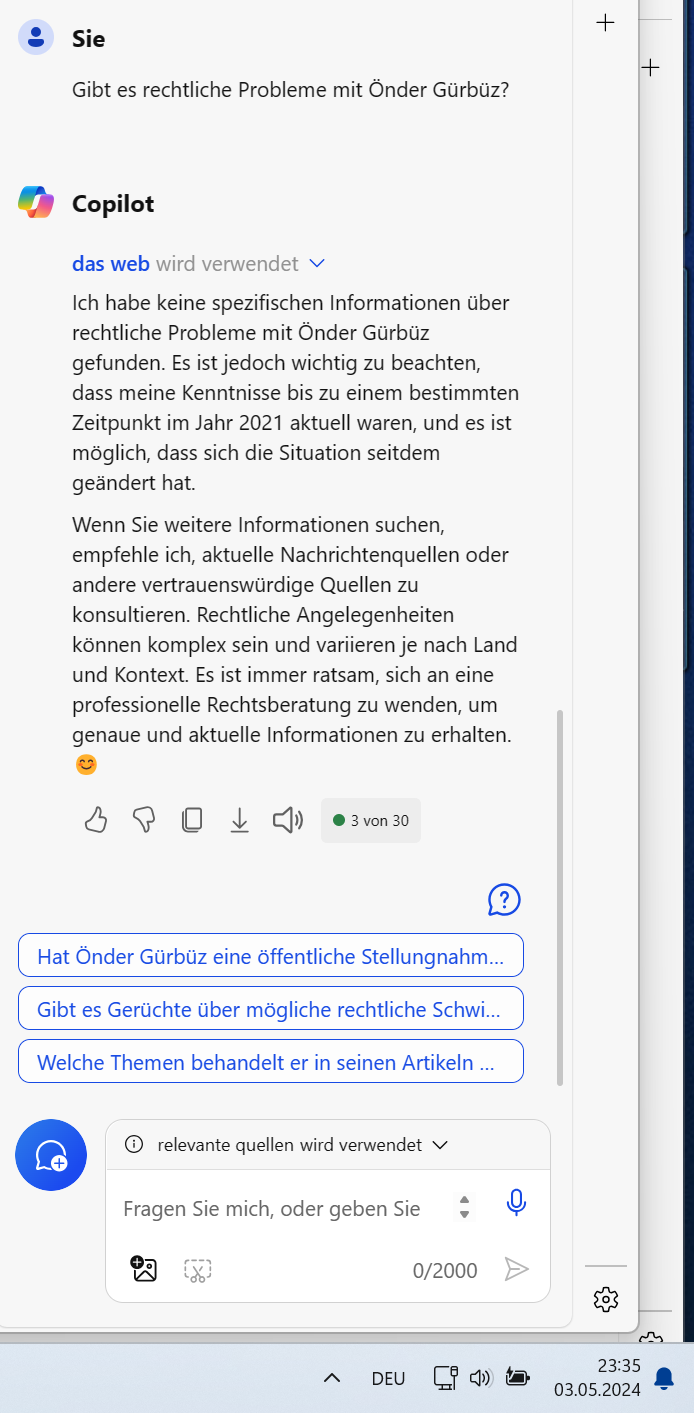The height and width of the screenshot is (1413, 694).
Task: Open sidebar settings gear icon
Action: (x=606, y=1299)
